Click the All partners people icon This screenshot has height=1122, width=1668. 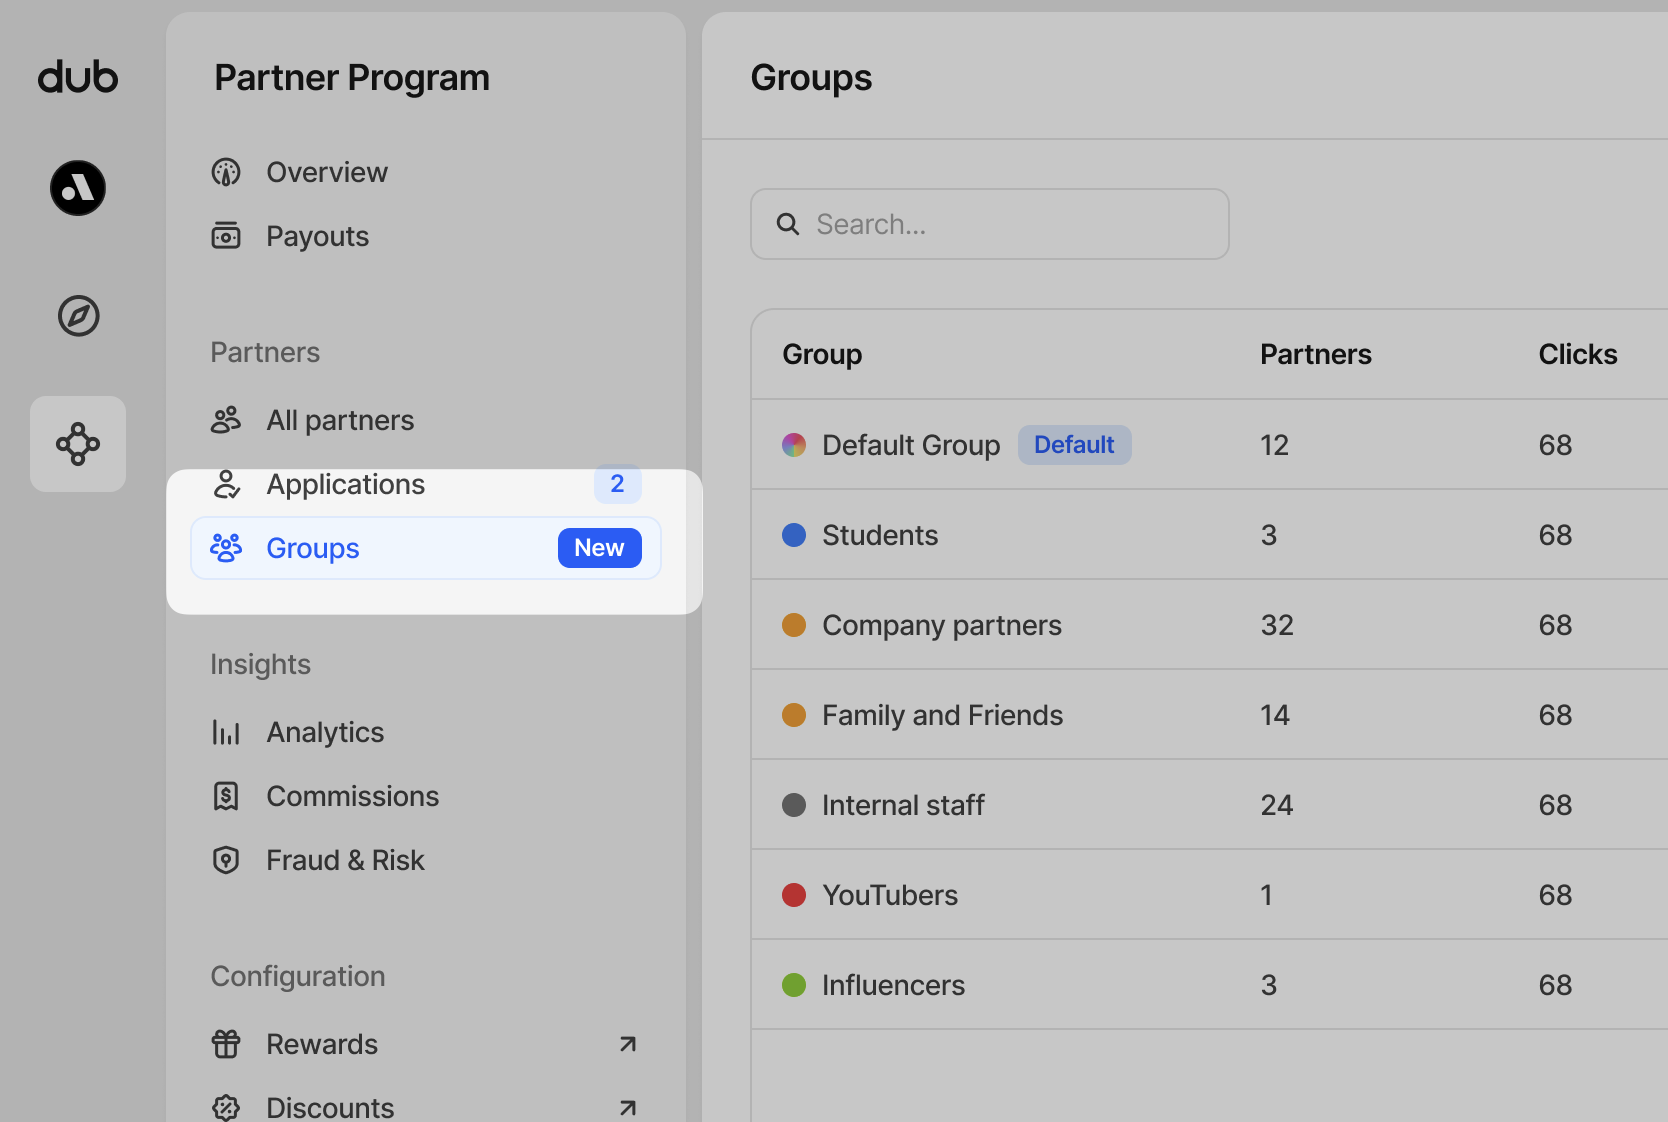tap(226, 420)
